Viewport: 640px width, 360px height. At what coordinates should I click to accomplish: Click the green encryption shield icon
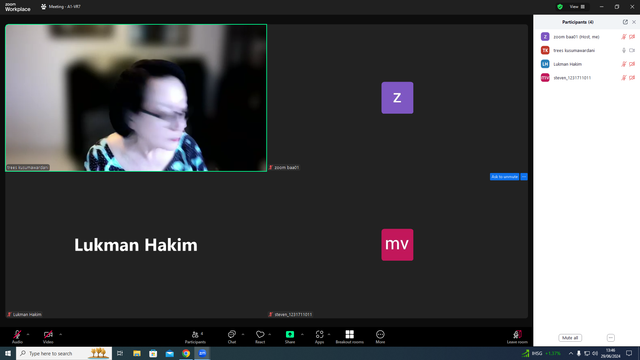click(560, 7)
